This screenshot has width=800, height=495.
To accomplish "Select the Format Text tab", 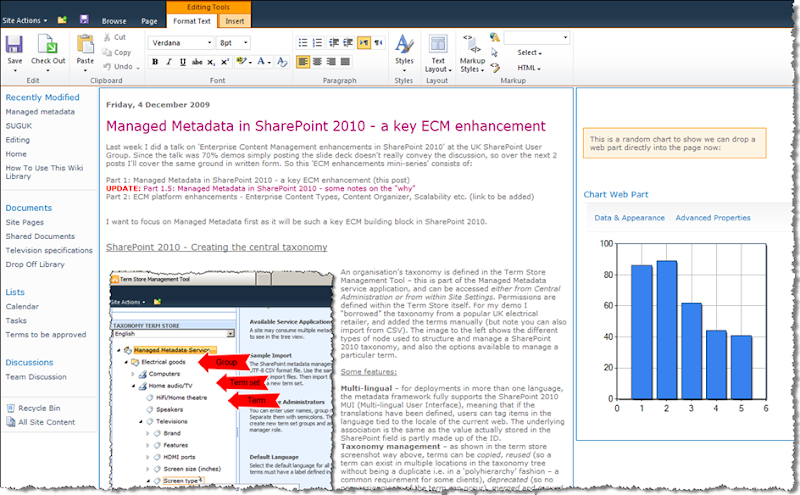I will [x=192, y=21].
